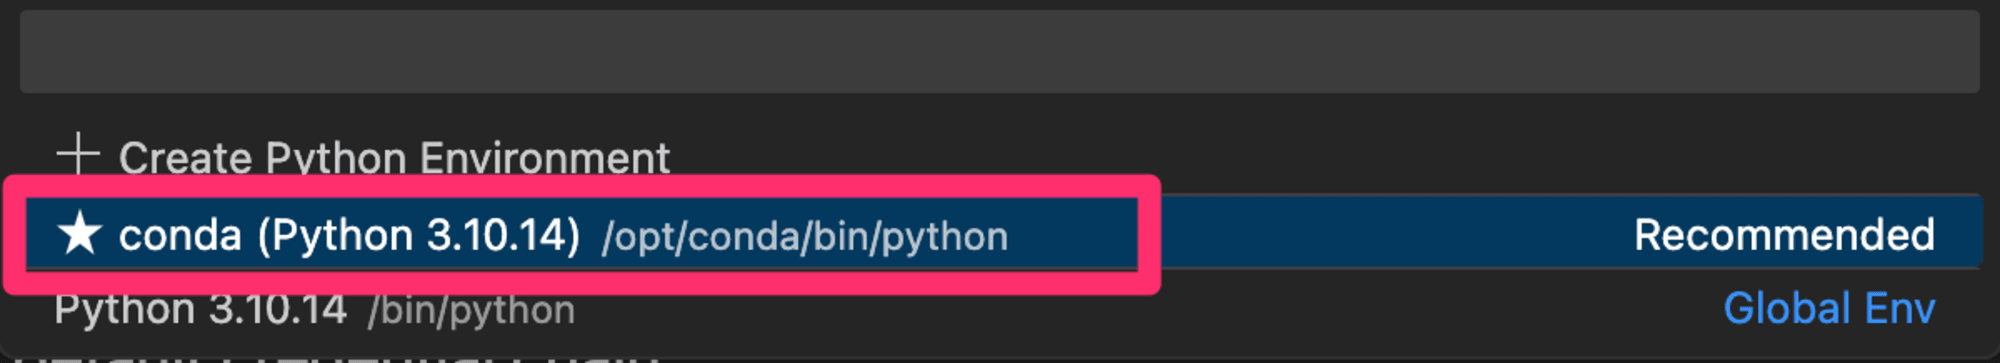The image size is (2000, 363).
Task: Click the words Create Python Environment
Action: (x=394, y=158)
